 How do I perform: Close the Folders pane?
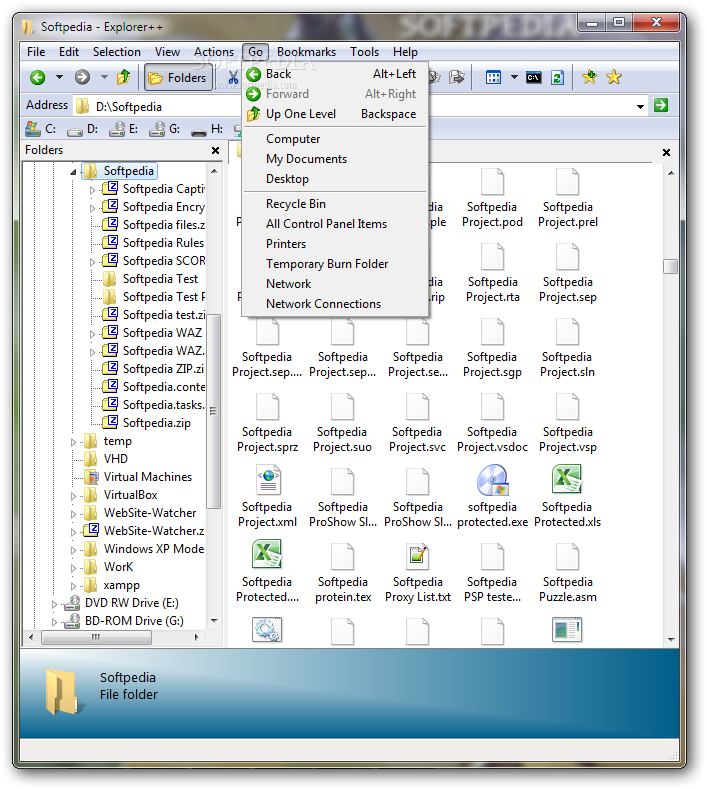pos(215,150)
